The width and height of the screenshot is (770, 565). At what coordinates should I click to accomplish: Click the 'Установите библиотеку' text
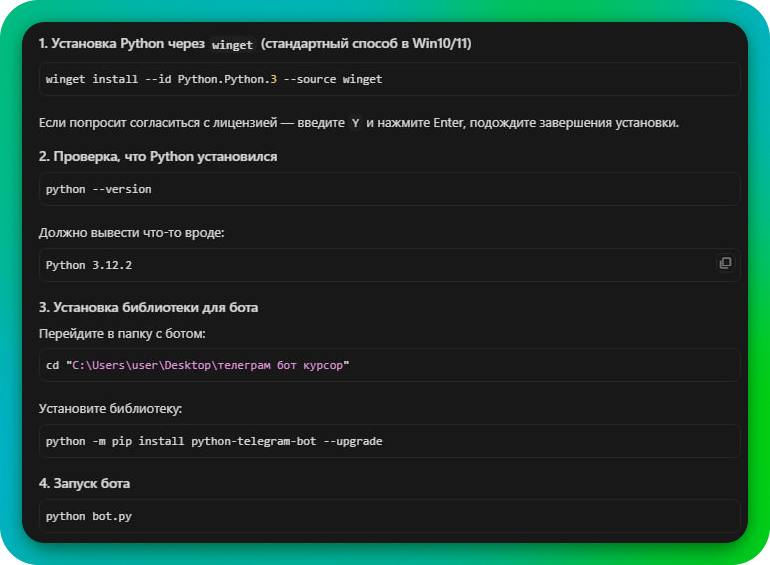point(110,408)
